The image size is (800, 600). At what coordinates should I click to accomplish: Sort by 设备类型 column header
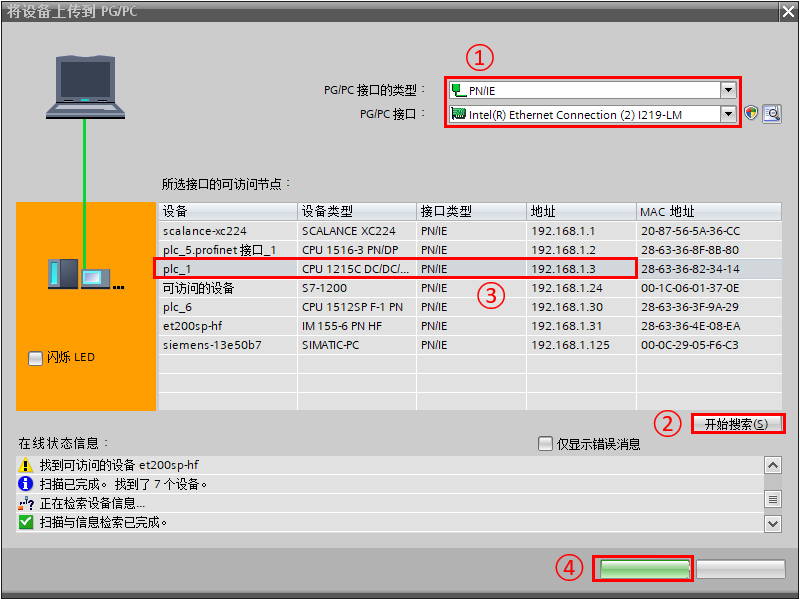[x=357, y=211]
